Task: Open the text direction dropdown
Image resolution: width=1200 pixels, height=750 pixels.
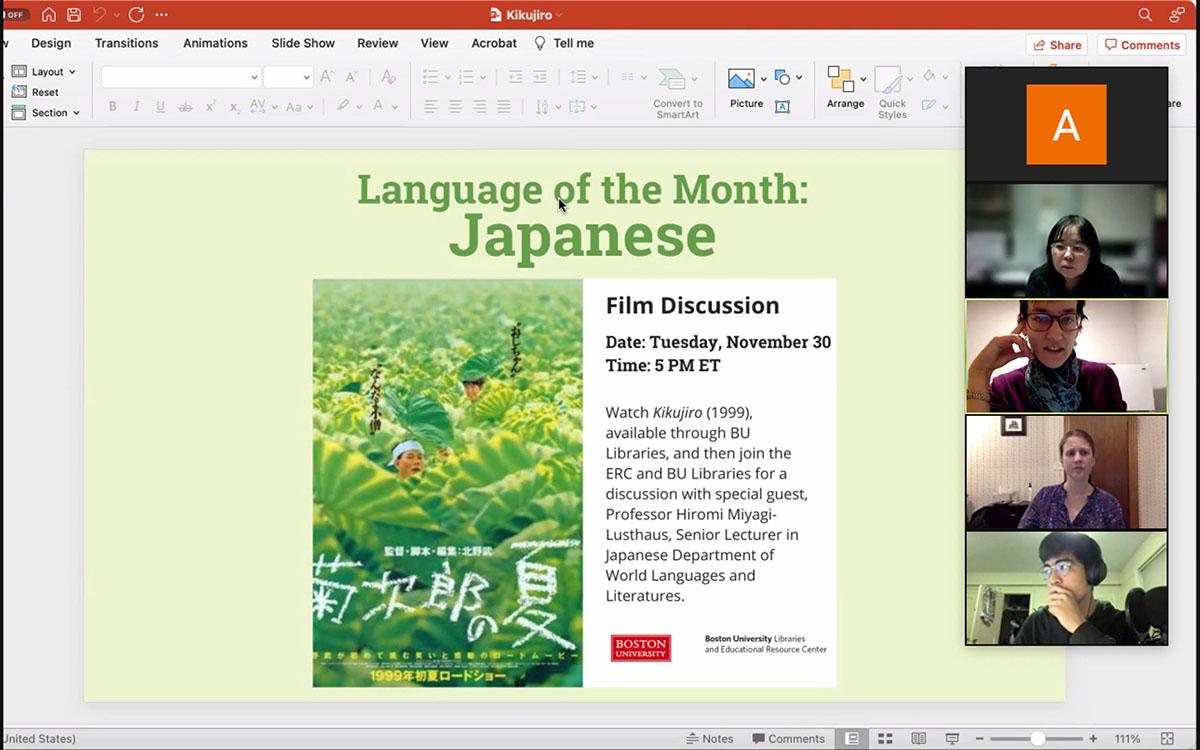Action: click(x=547, y=106)
